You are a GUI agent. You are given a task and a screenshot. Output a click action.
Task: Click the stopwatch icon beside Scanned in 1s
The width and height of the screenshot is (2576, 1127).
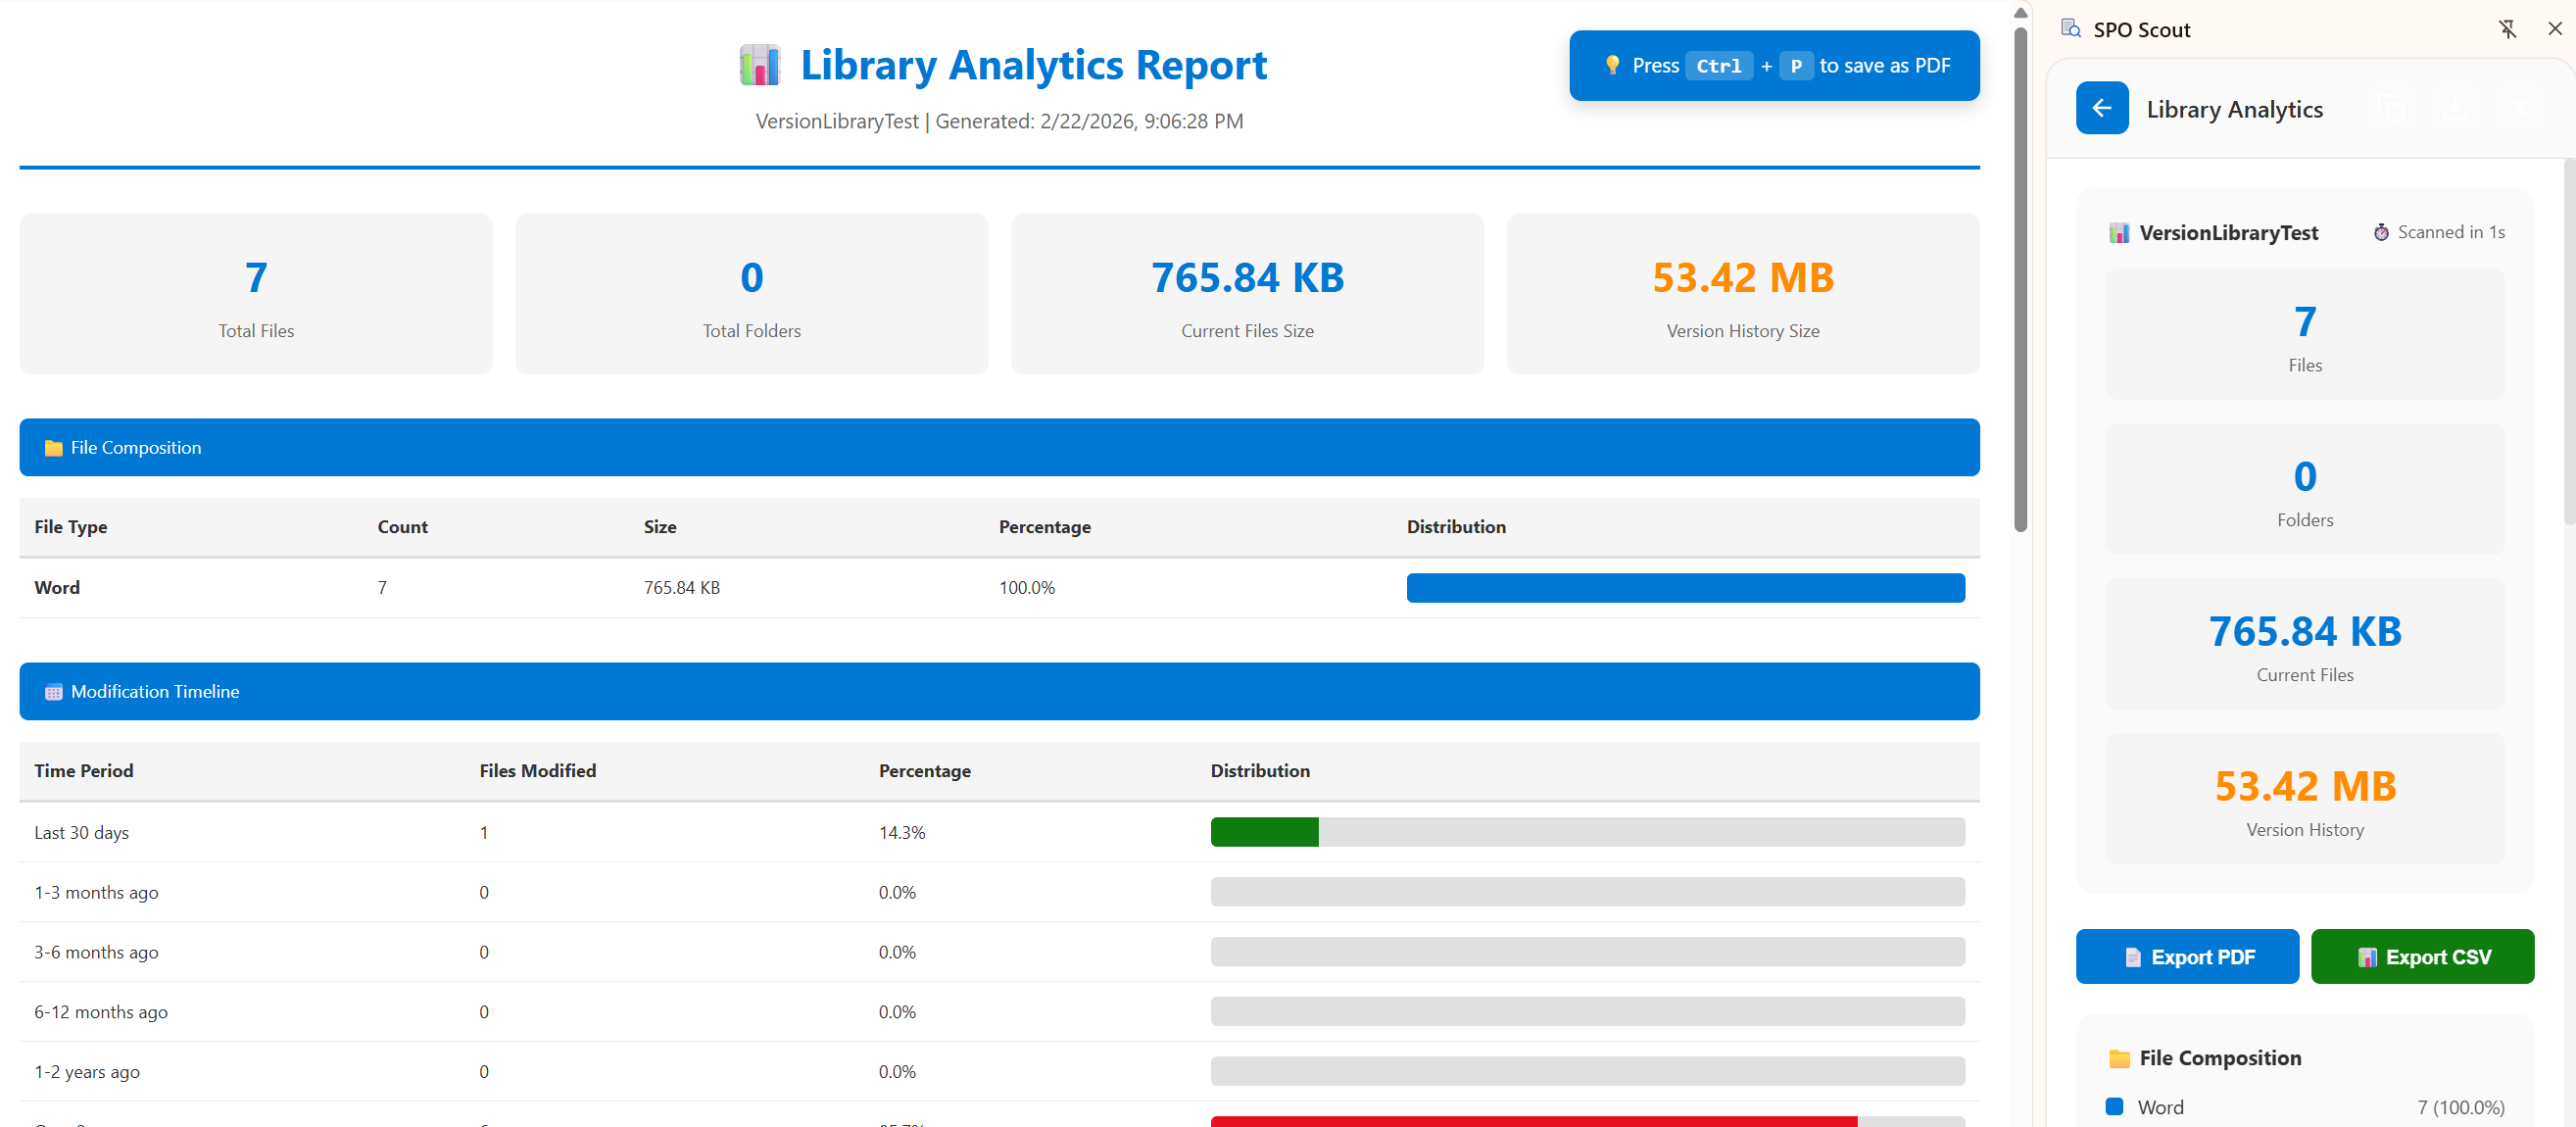[2381, 231]
